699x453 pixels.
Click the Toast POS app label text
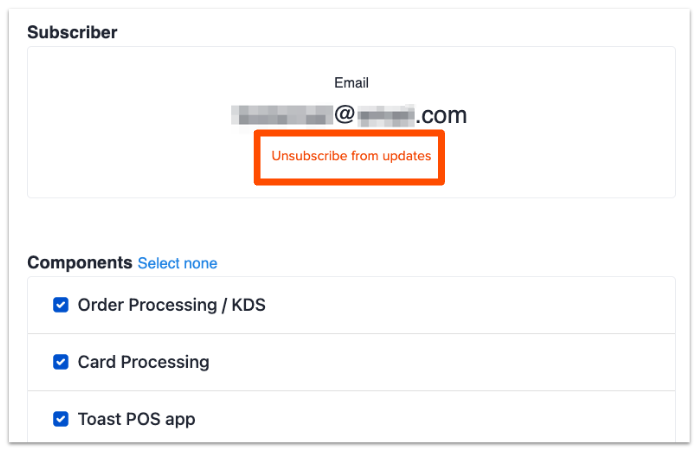[136, 419]
